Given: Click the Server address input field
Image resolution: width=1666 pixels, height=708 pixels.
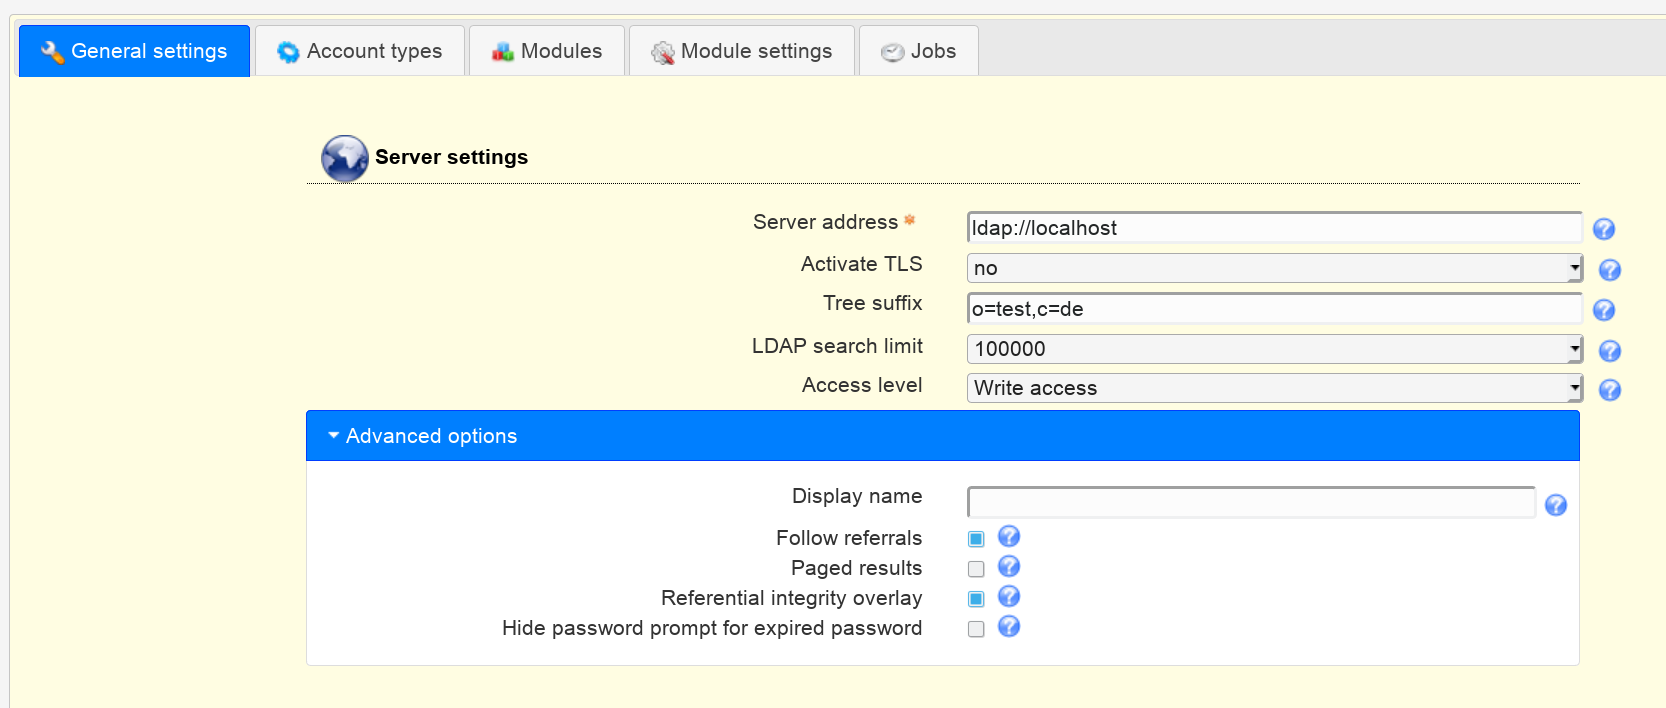Looking at the screenshot, I should tap(1273, 228).
